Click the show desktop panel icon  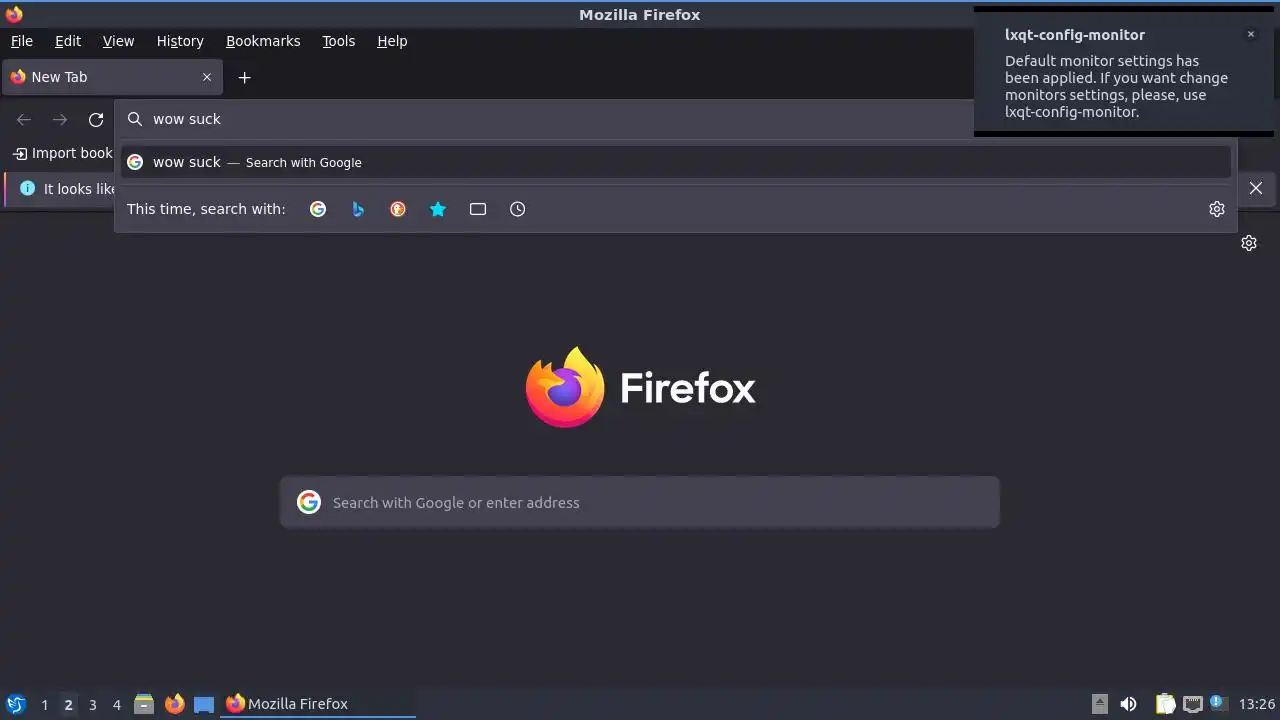pos(204,704)
